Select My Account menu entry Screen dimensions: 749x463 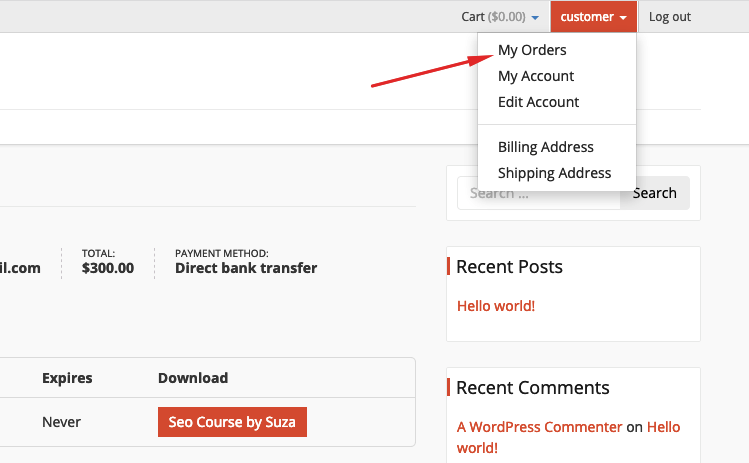pos(535,76)
